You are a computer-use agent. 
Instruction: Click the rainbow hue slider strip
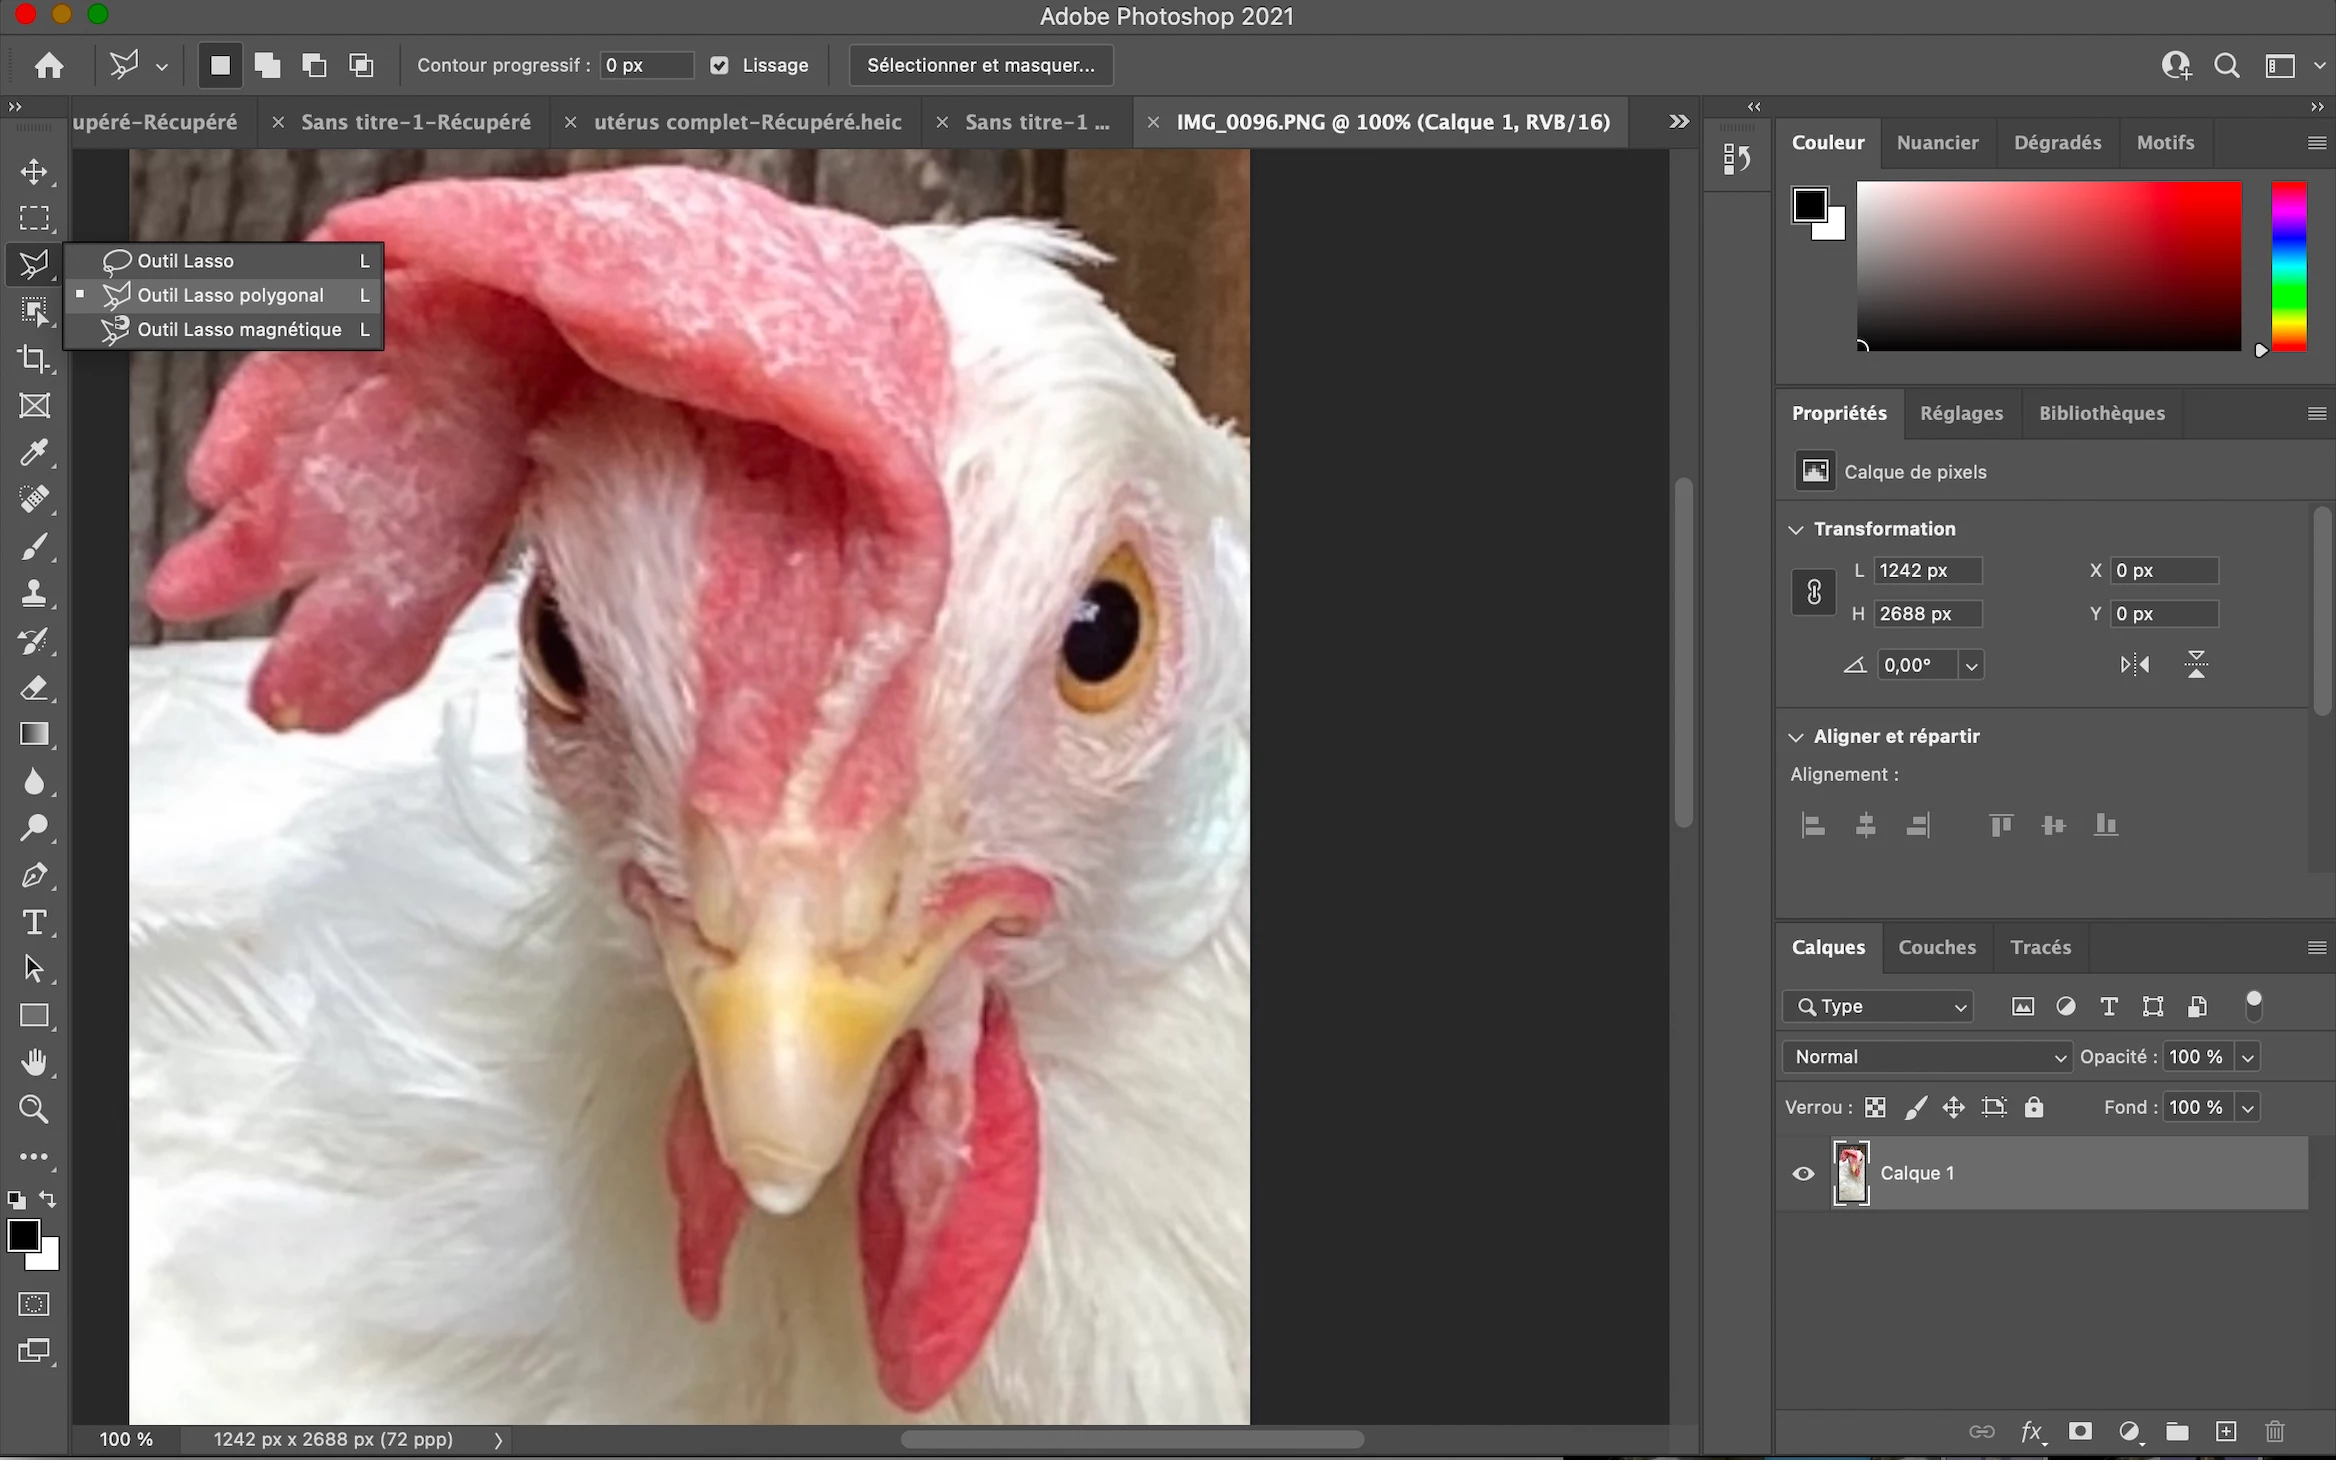(2288, 266)
